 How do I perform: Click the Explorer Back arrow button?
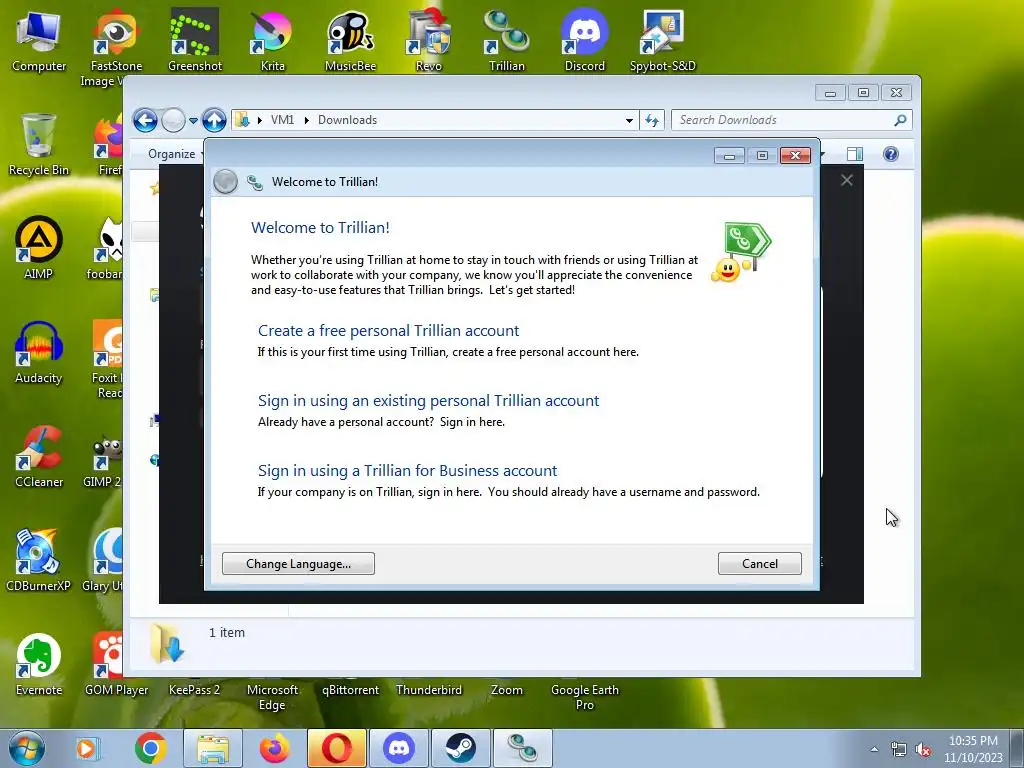pos(145,120)
